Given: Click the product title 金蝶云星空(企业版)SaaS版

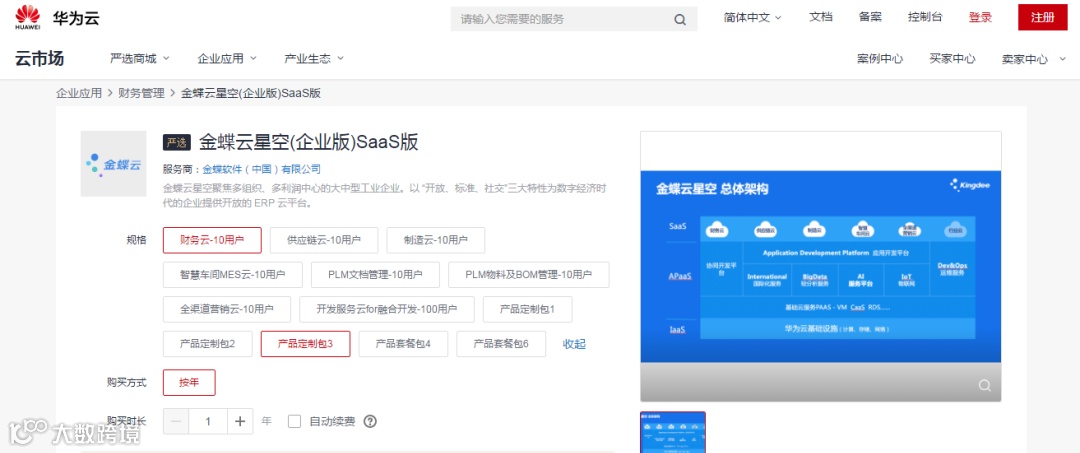Looking at the screenshot, I should pyautogui.click(x=309, y=143).
